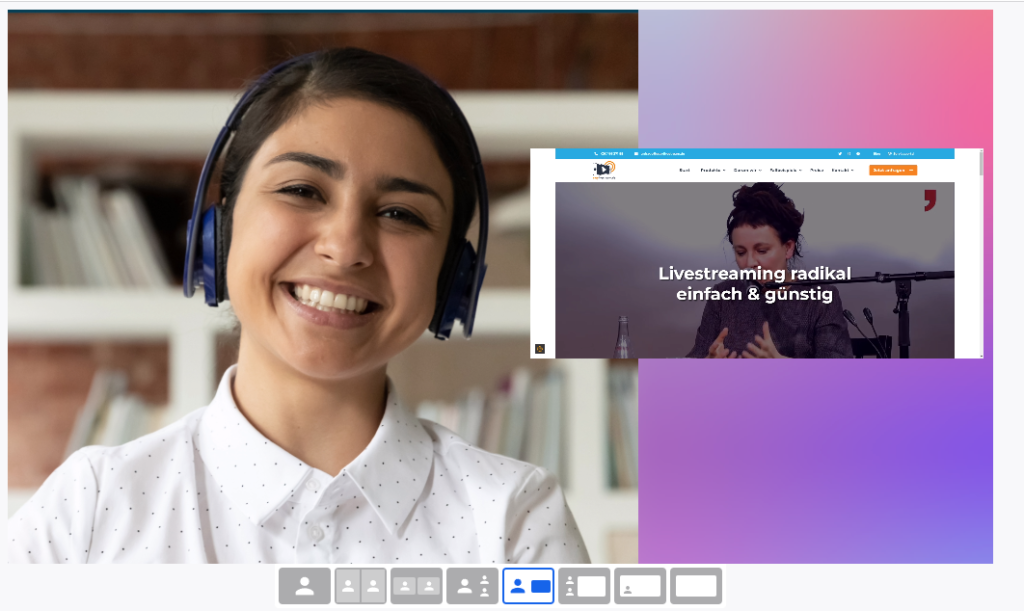
Task: Open the Produkte dropdown in website nav
Action: click(x=713, y=171)
